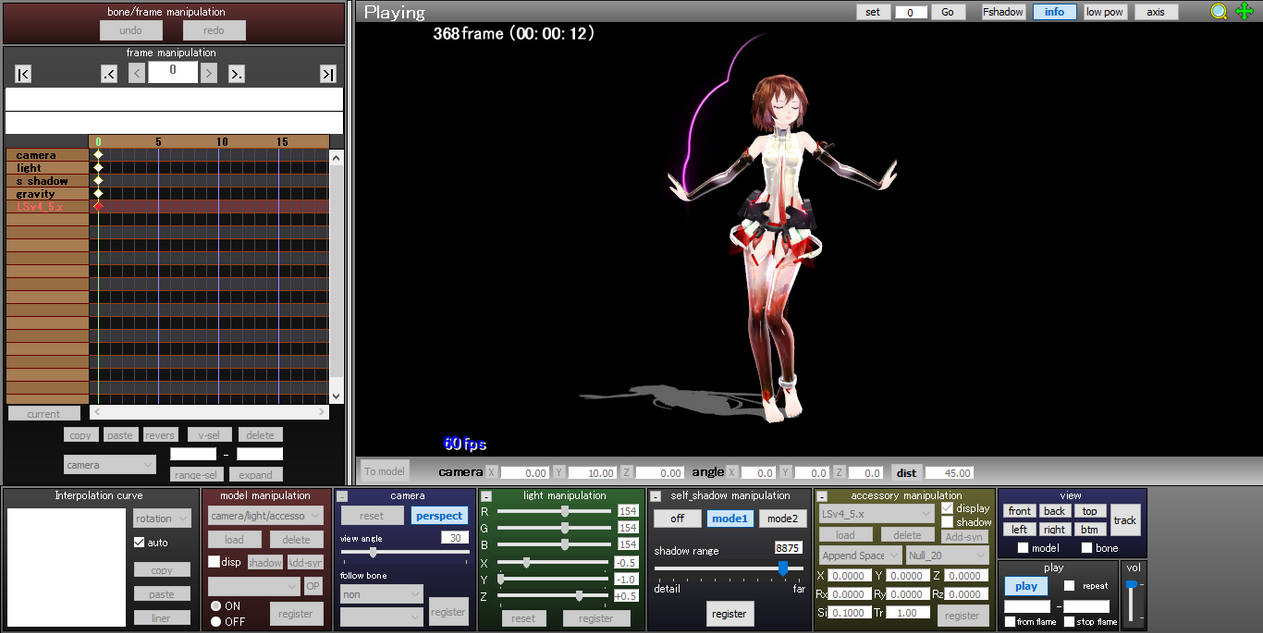Click the camera view angle value field
Image resolution: width=1263 pixels, height=633 pixels.
coord(455,538)
